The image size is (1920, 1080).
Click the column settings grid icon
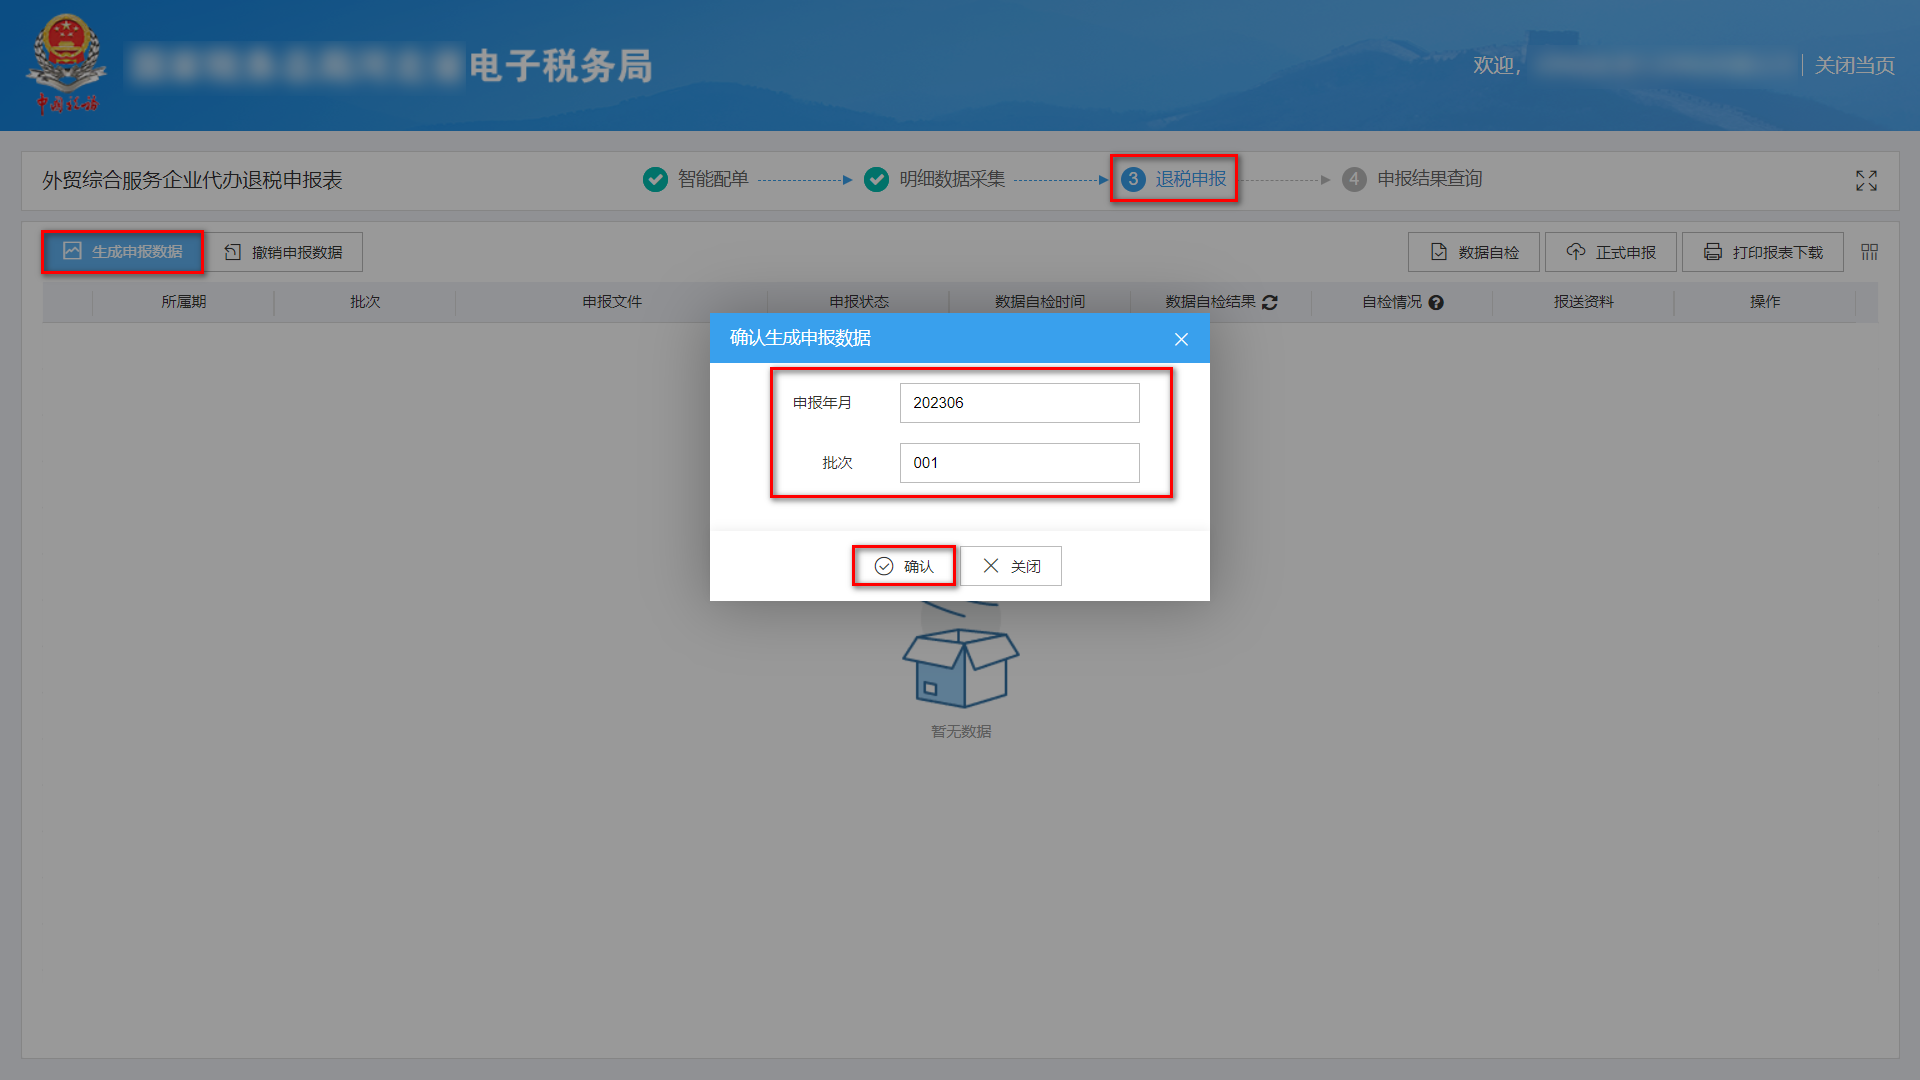1868,252
